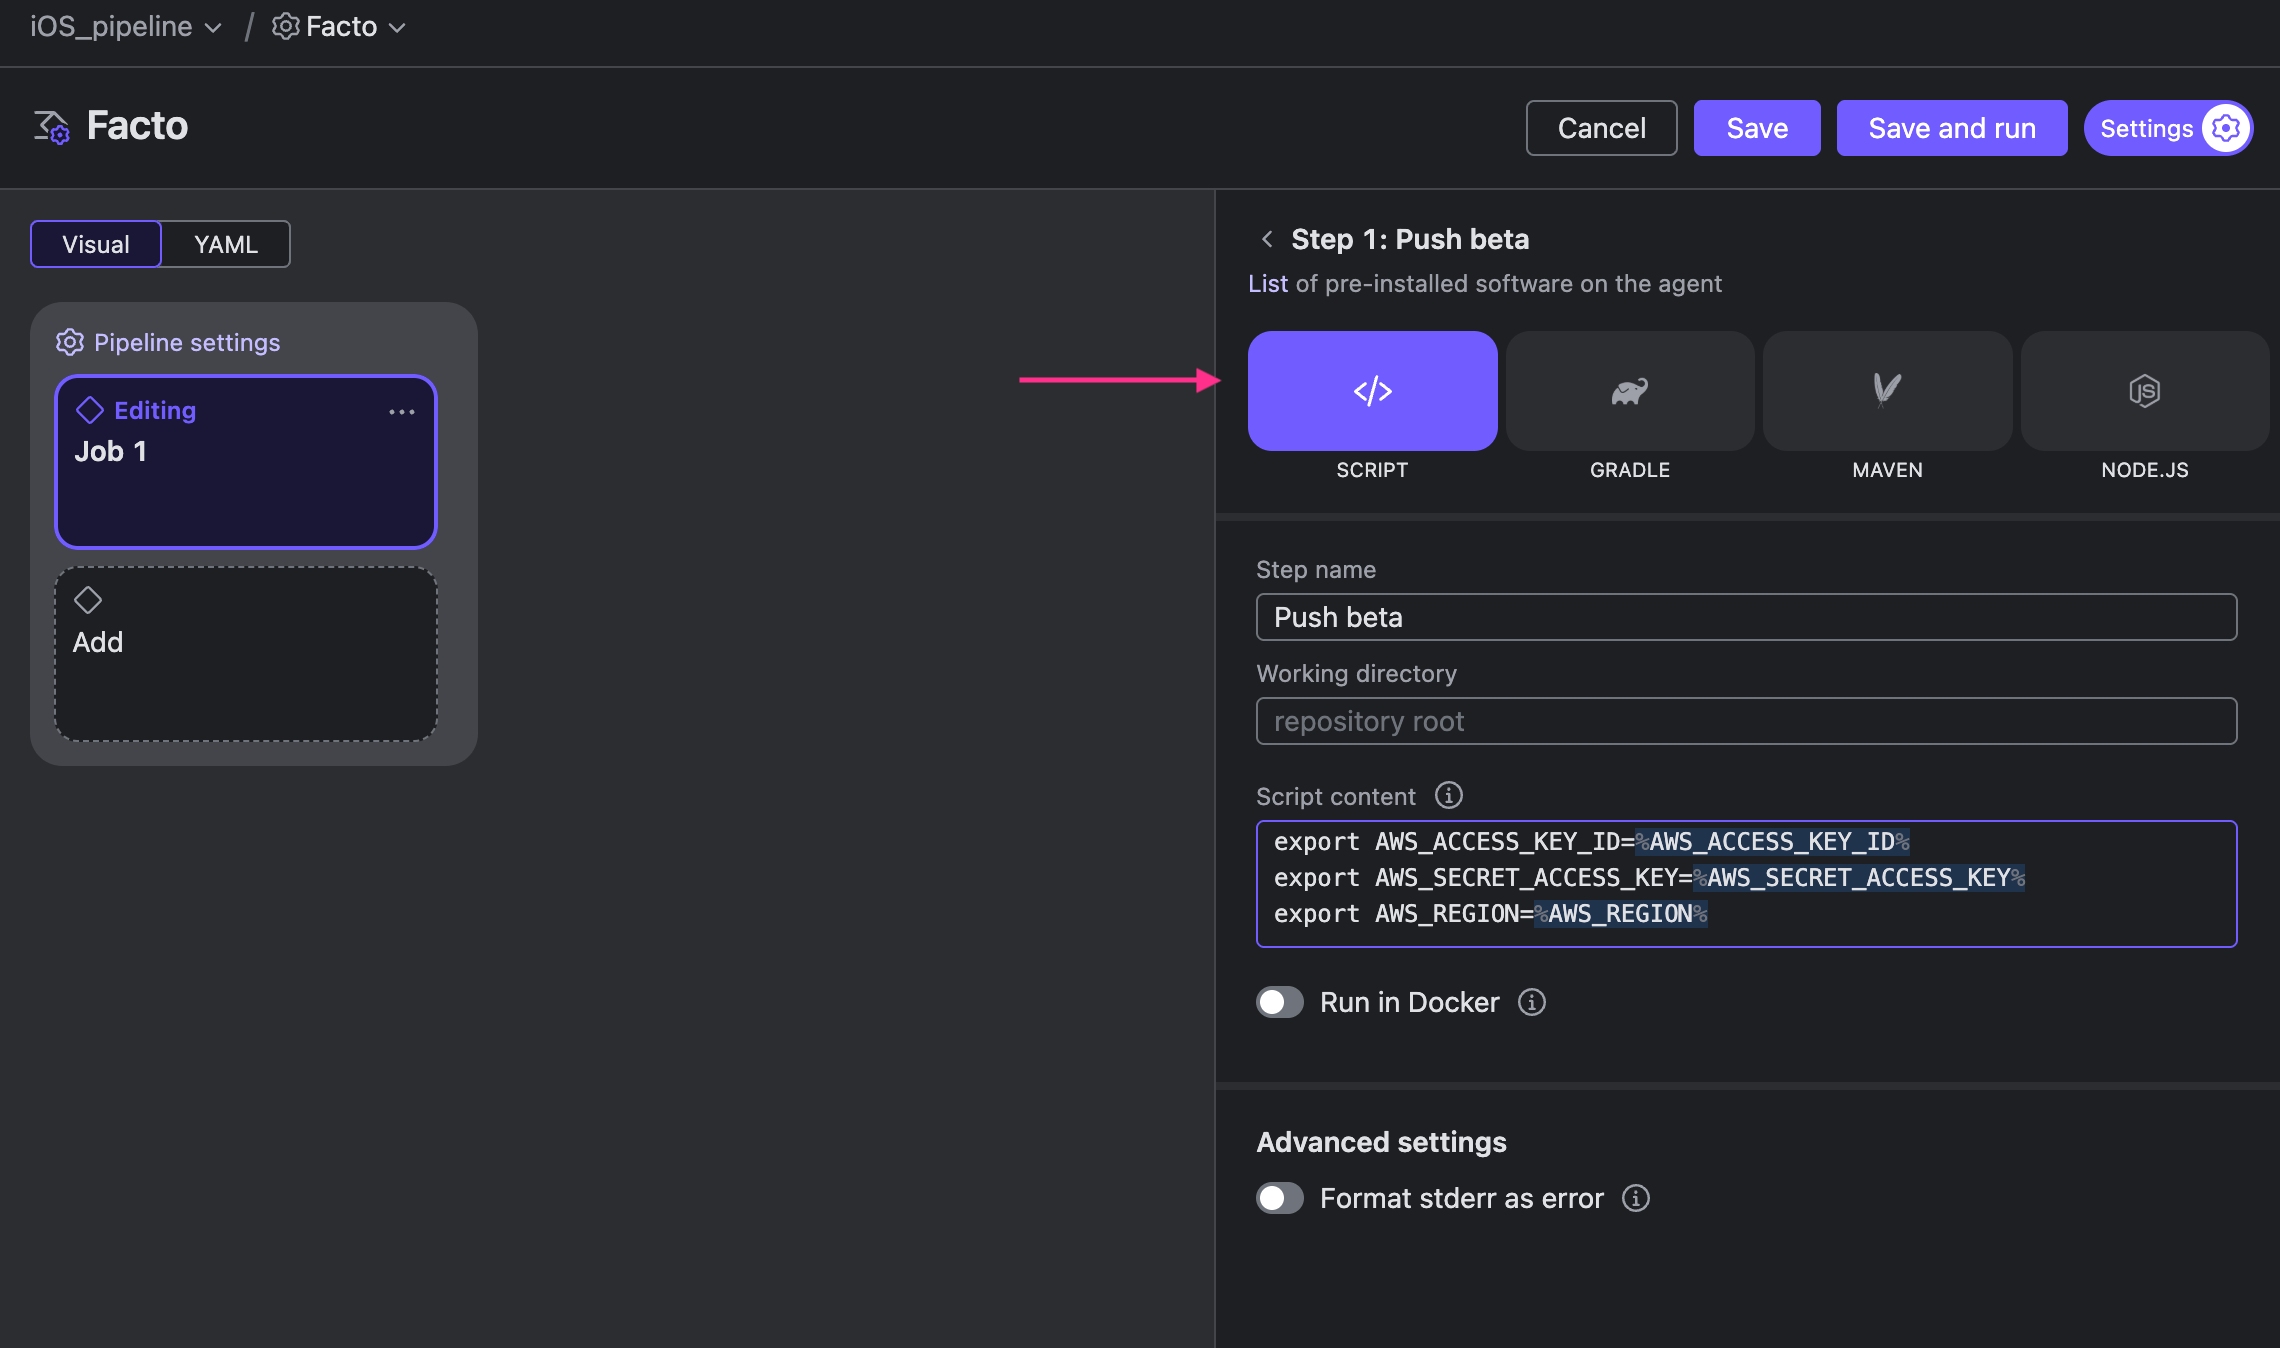Screen dimensions: 2280x1348
Task: Switch to the Visual tab
Action: tap(96, 244)
